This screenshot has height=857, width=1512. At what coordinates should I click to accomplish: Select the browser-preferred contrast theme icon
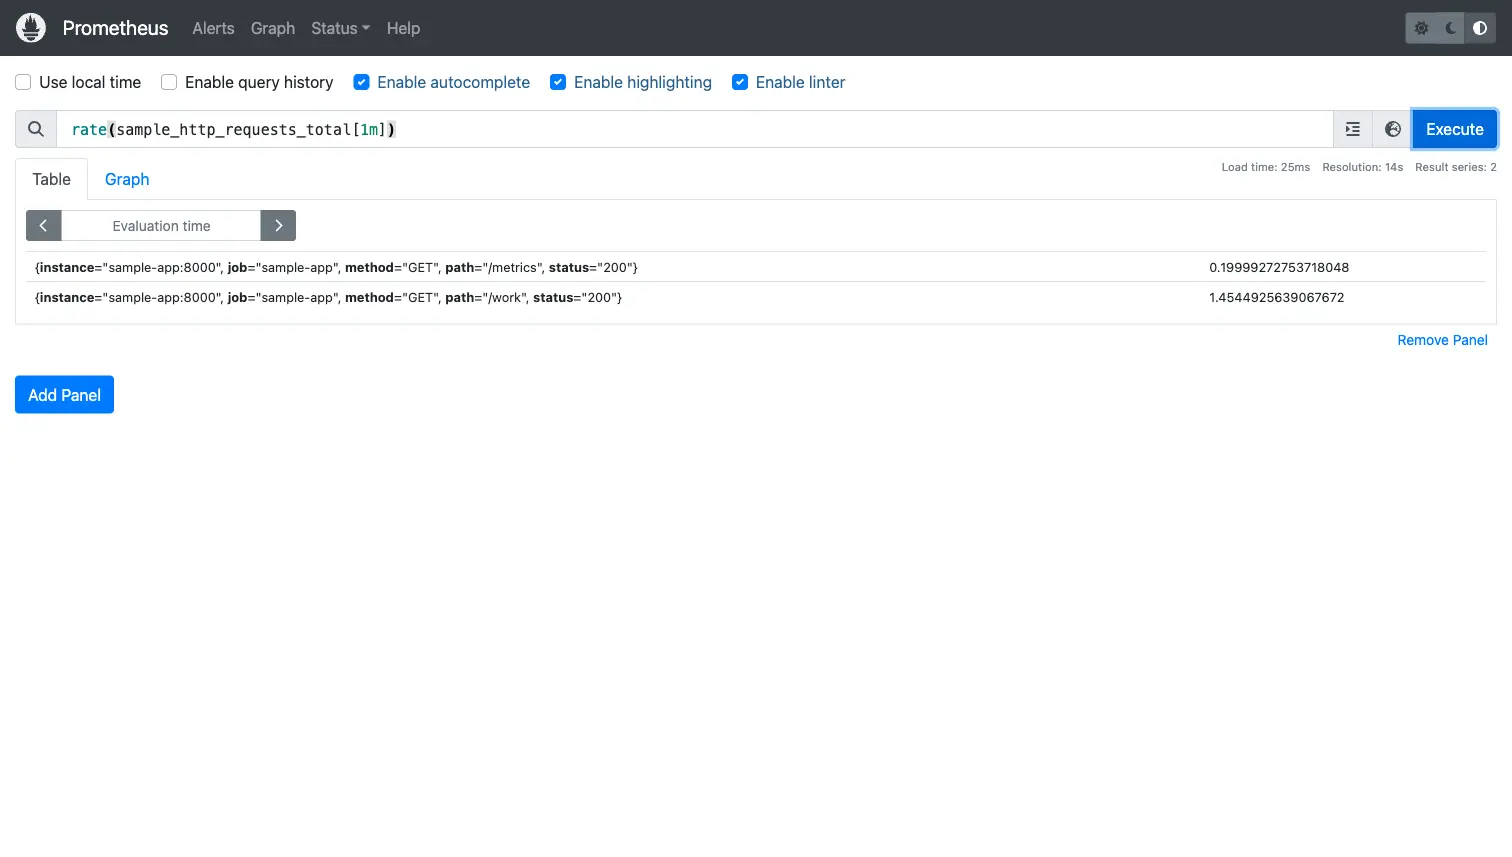click(1480, 28)
